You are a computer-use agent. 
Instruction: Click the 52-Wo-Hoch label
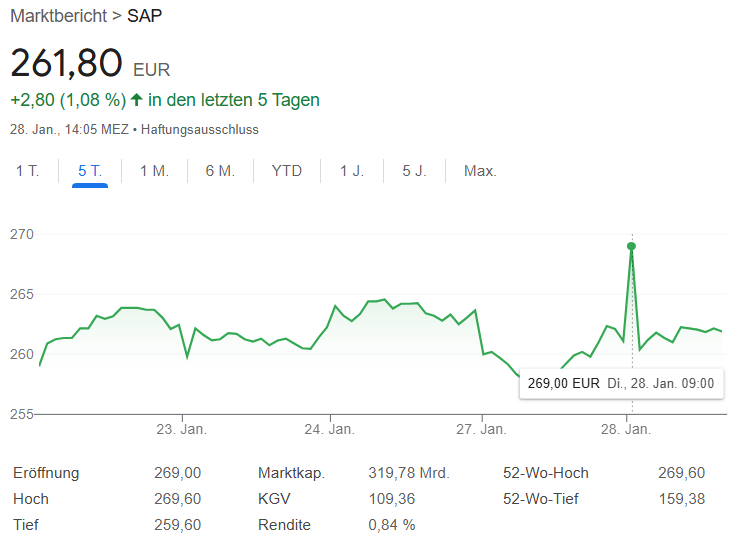point(545,473)
